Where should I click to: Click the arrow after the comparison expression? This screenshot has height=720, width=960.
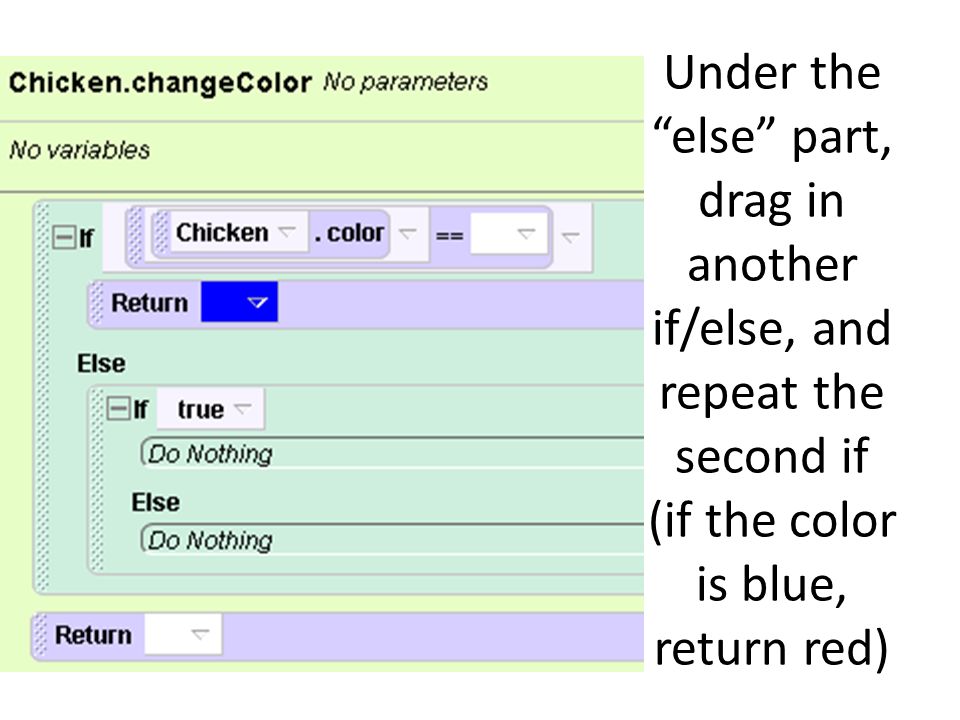point(570,236)
